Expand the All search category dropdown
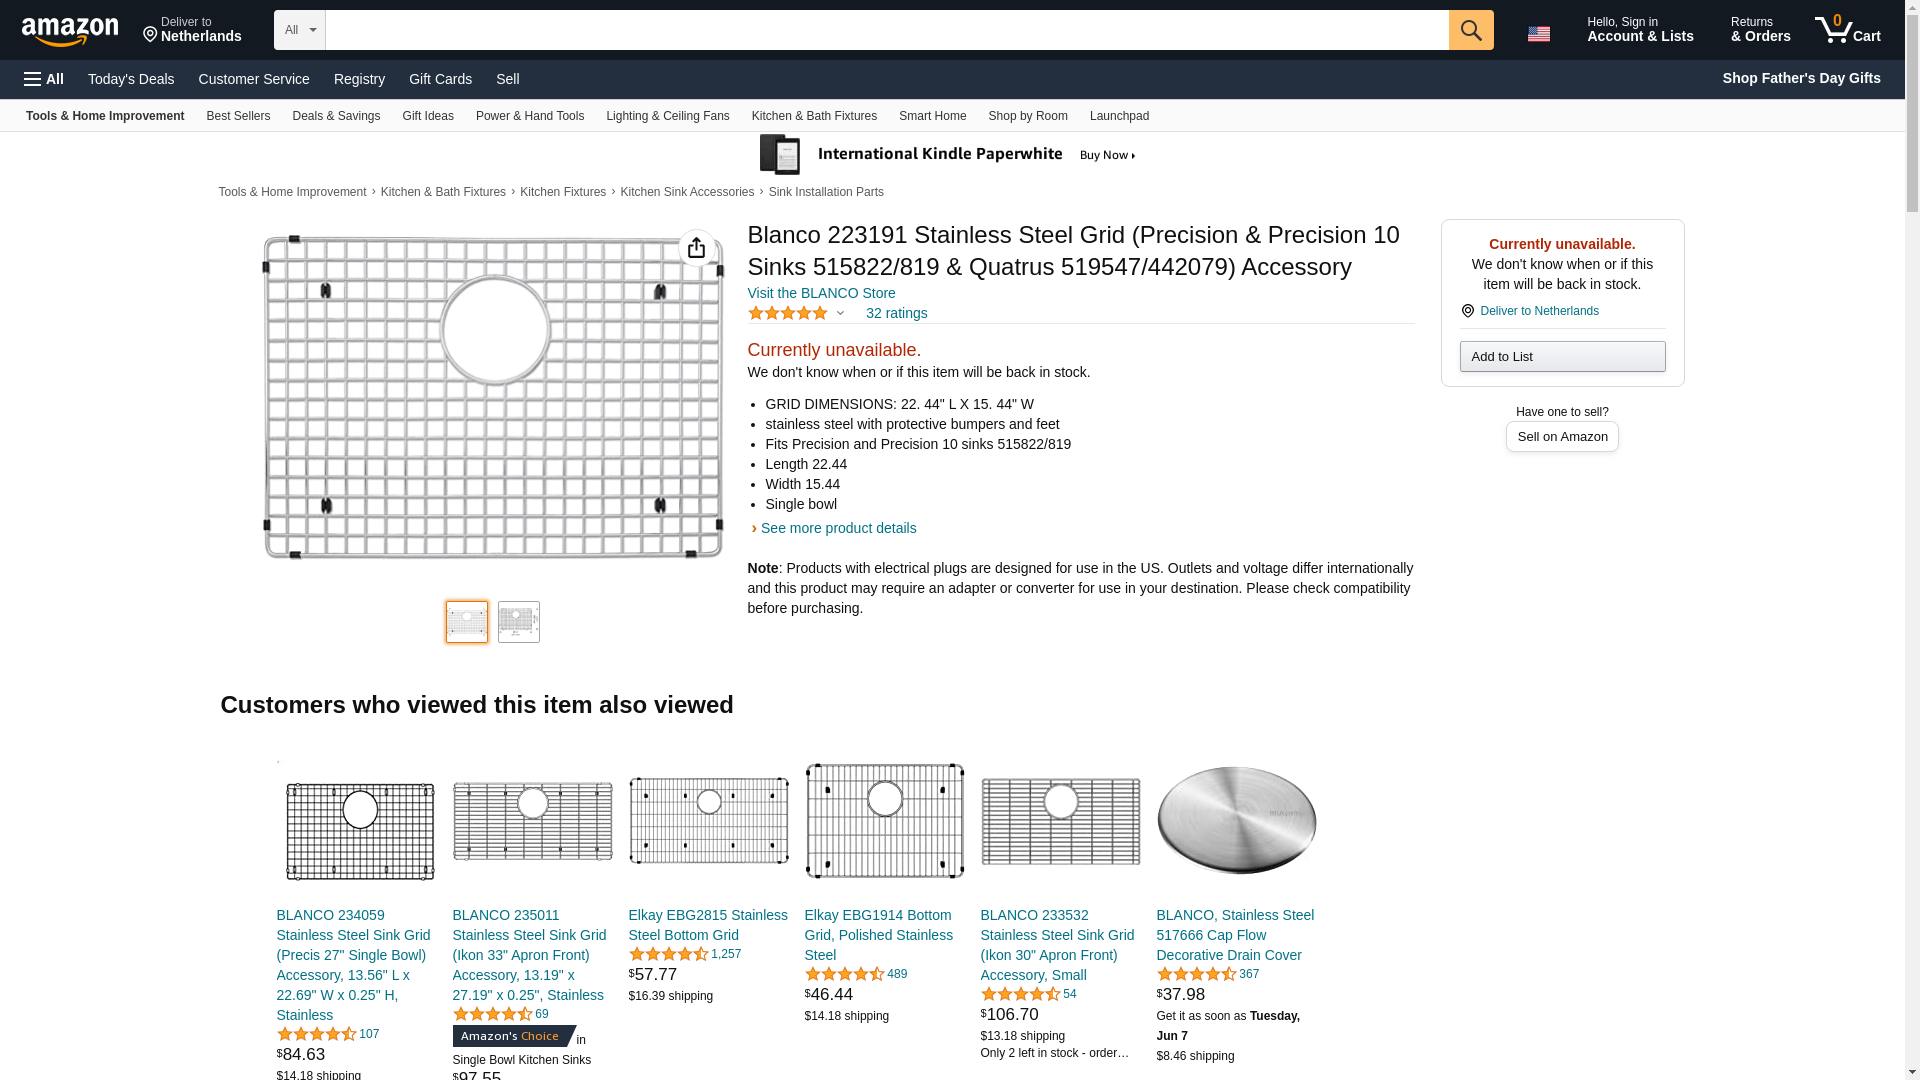 pos(299,30)
